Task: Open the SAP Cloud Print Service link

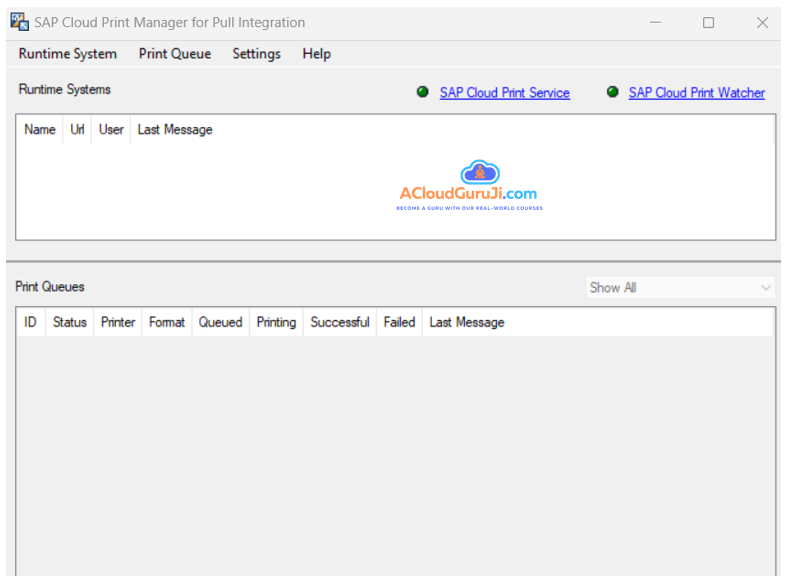Action: [x=504, y=93]
